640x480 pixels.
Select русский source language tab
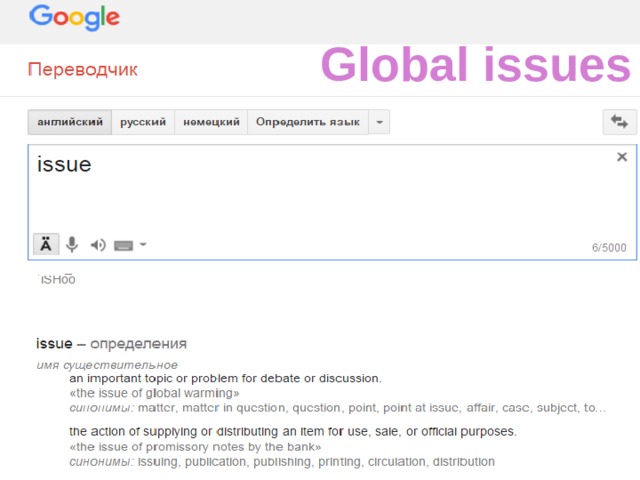tap(143, 122)
